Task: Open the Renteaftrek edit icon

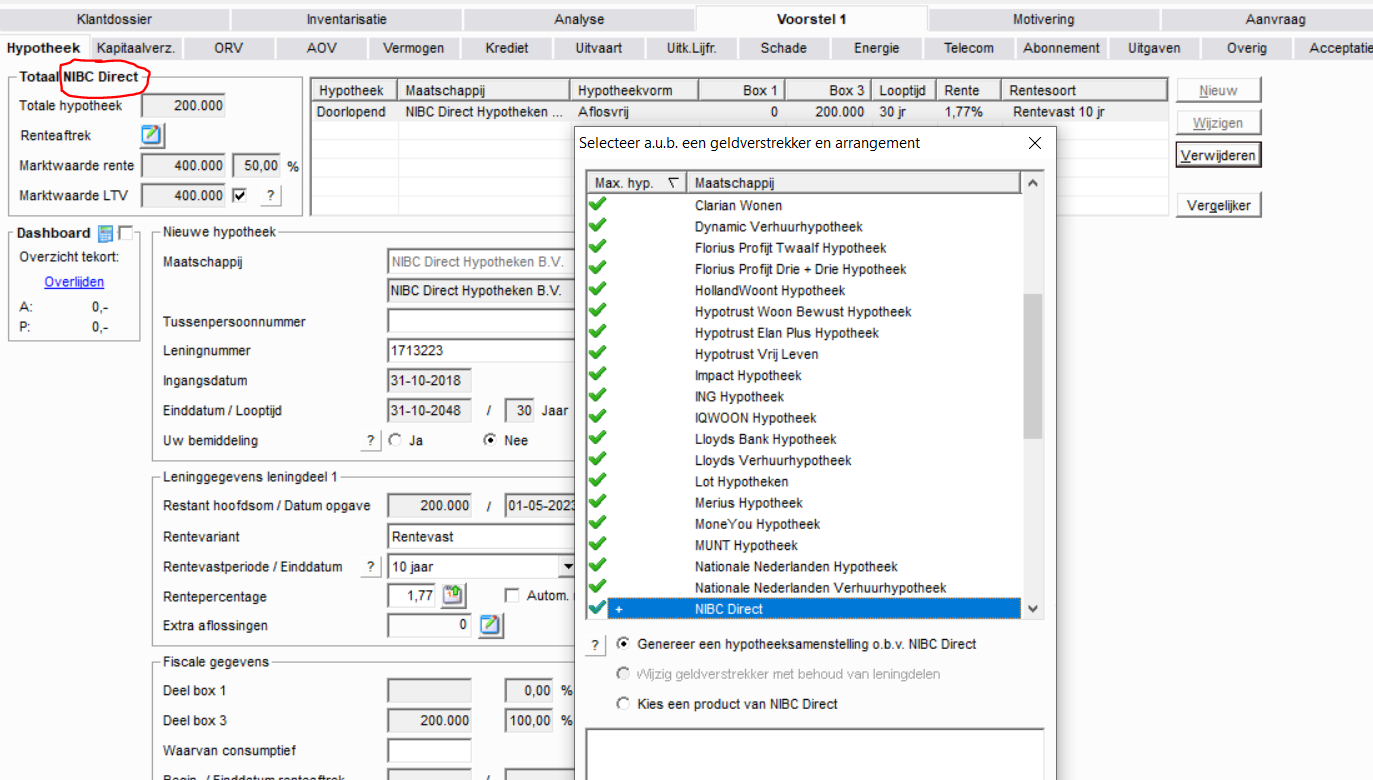Action: tap(152, 135)
